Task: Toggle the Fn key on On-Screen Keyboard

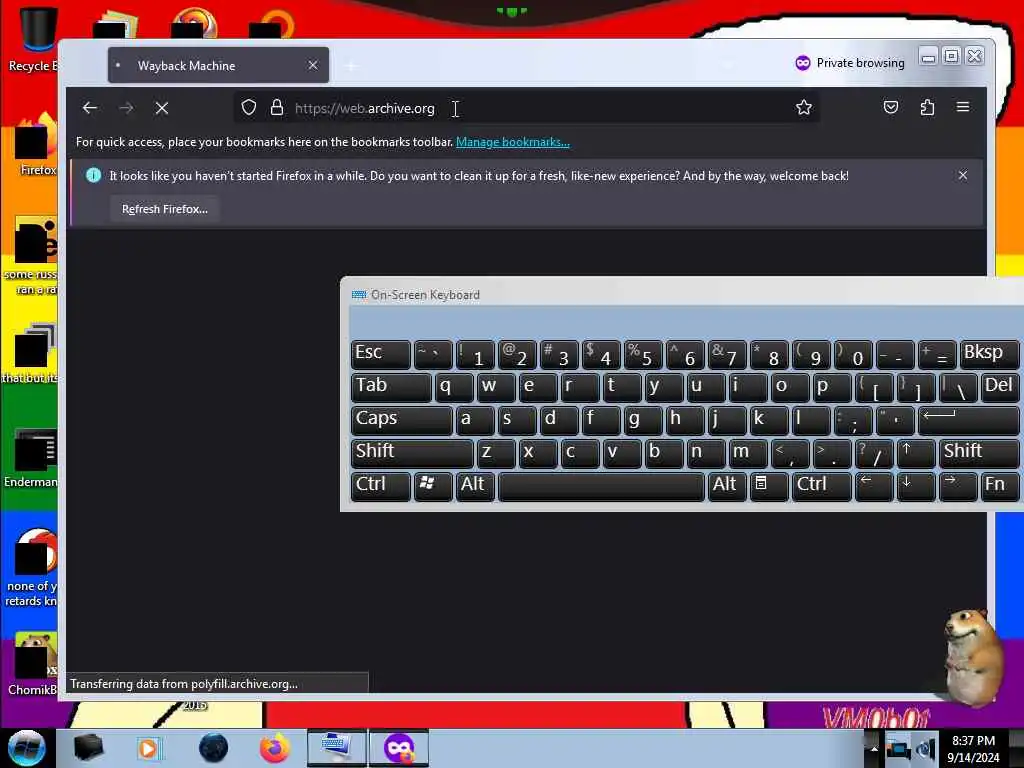Action: point(999,487)
